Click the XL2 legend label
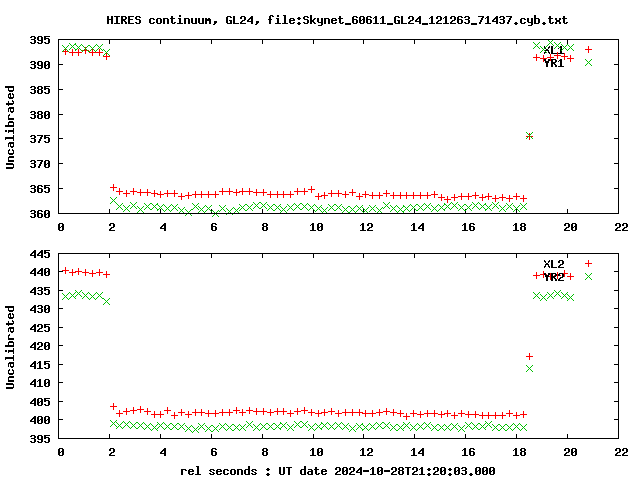 point(553,264)
